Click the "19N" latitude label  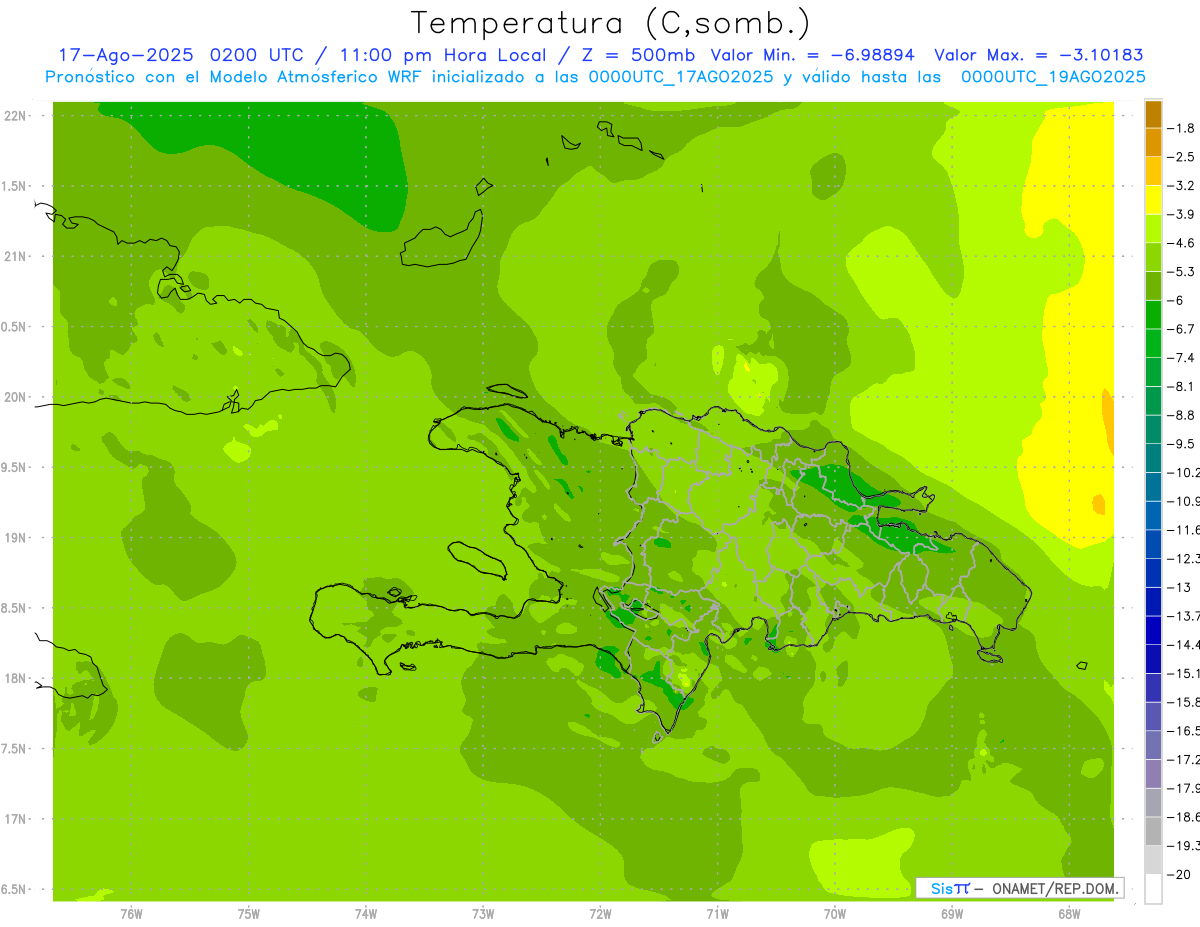(17, 538)
